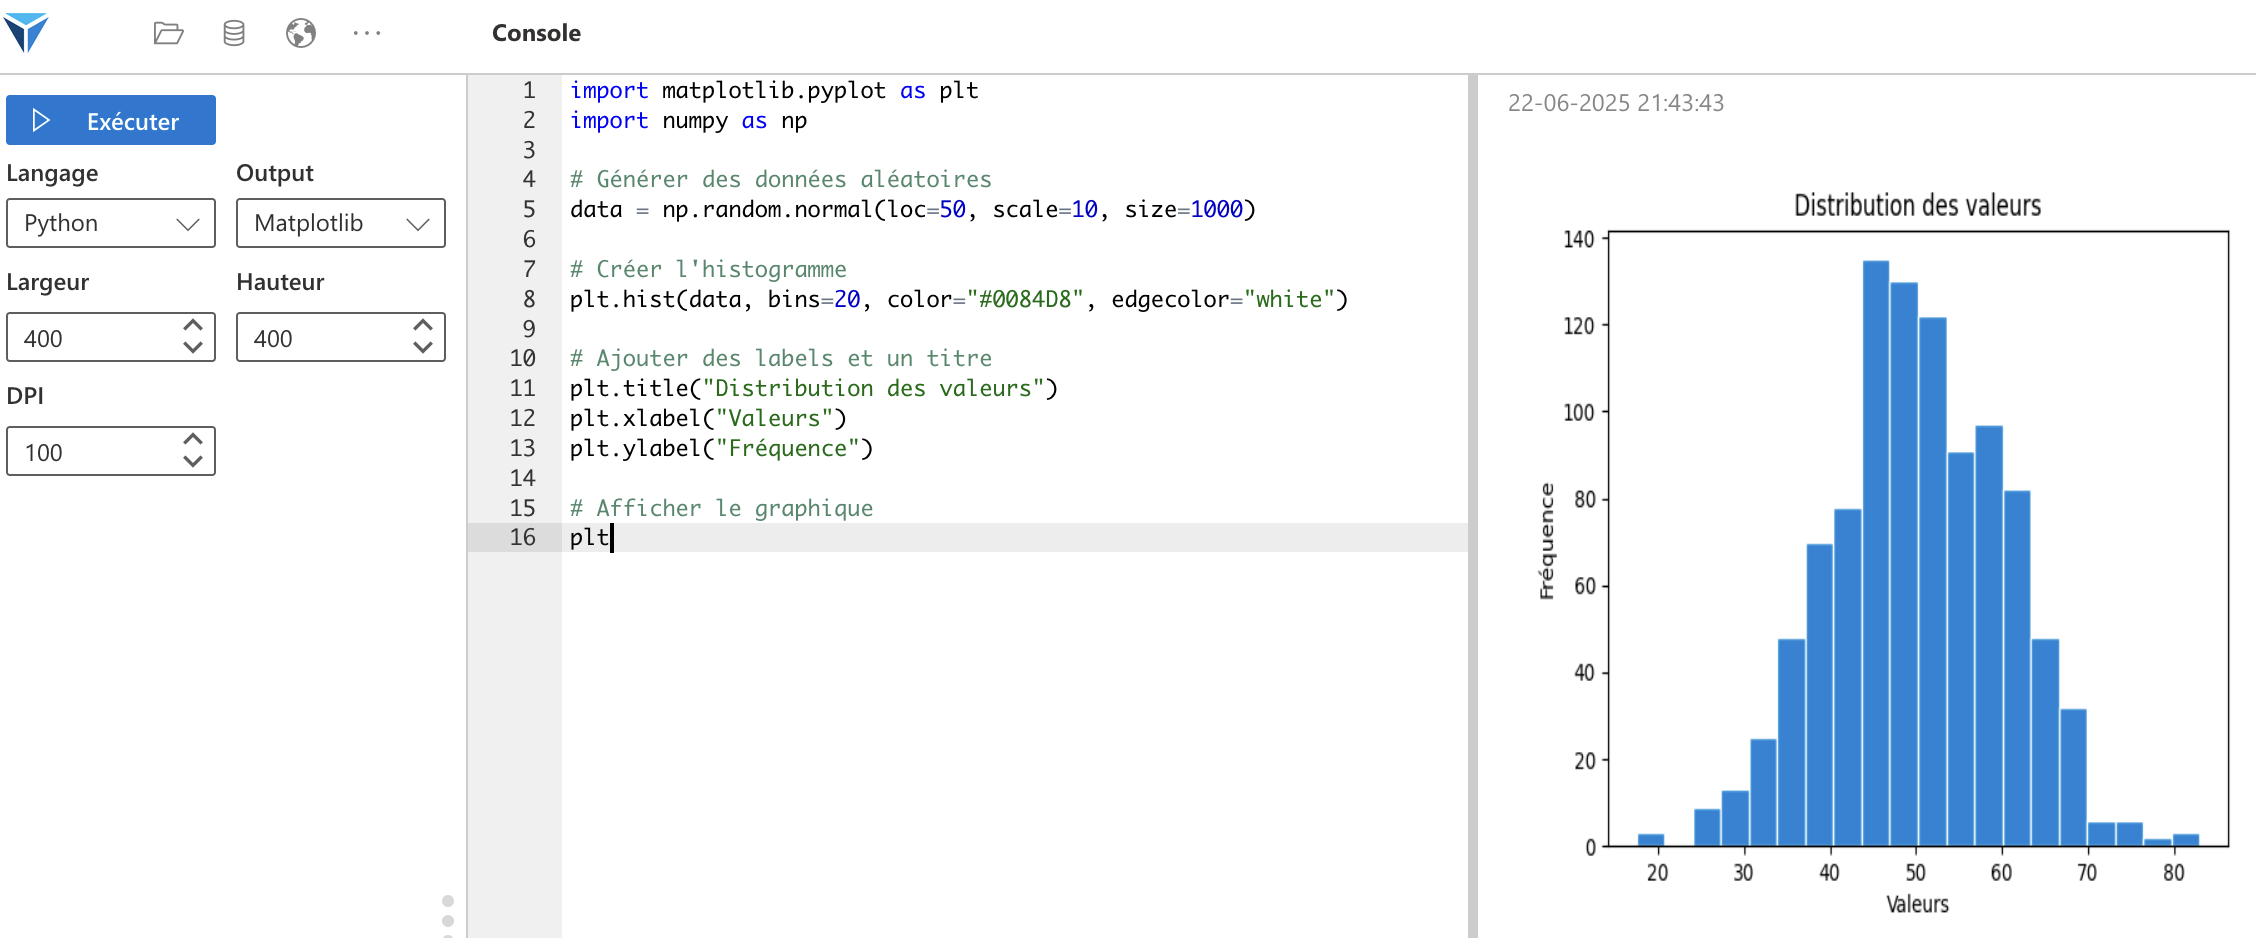Image resolution: width=2256 pixels, height=938 pixels.
Task: Click the plt.hist code line
Action: coord(959,299)
